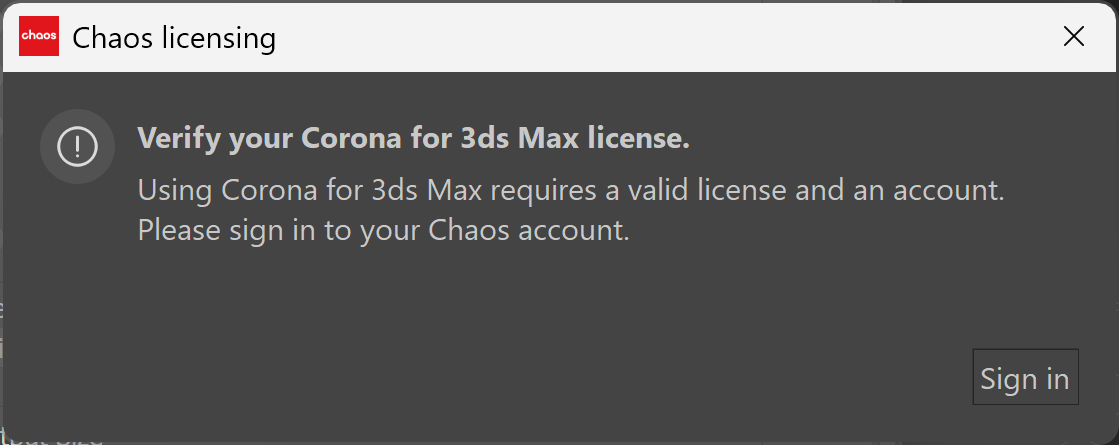Click the circled exclamation alert icon
This screenshot has width=1119, height=445.
[77, 147]
